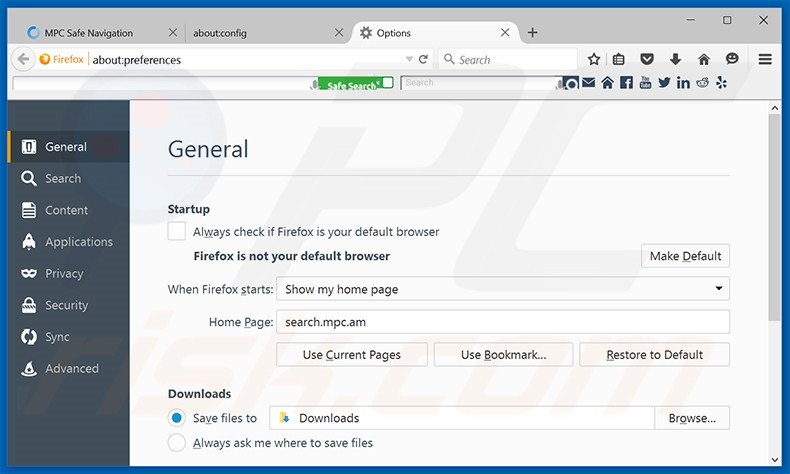Click the back navigation arrow

[23, 59]
